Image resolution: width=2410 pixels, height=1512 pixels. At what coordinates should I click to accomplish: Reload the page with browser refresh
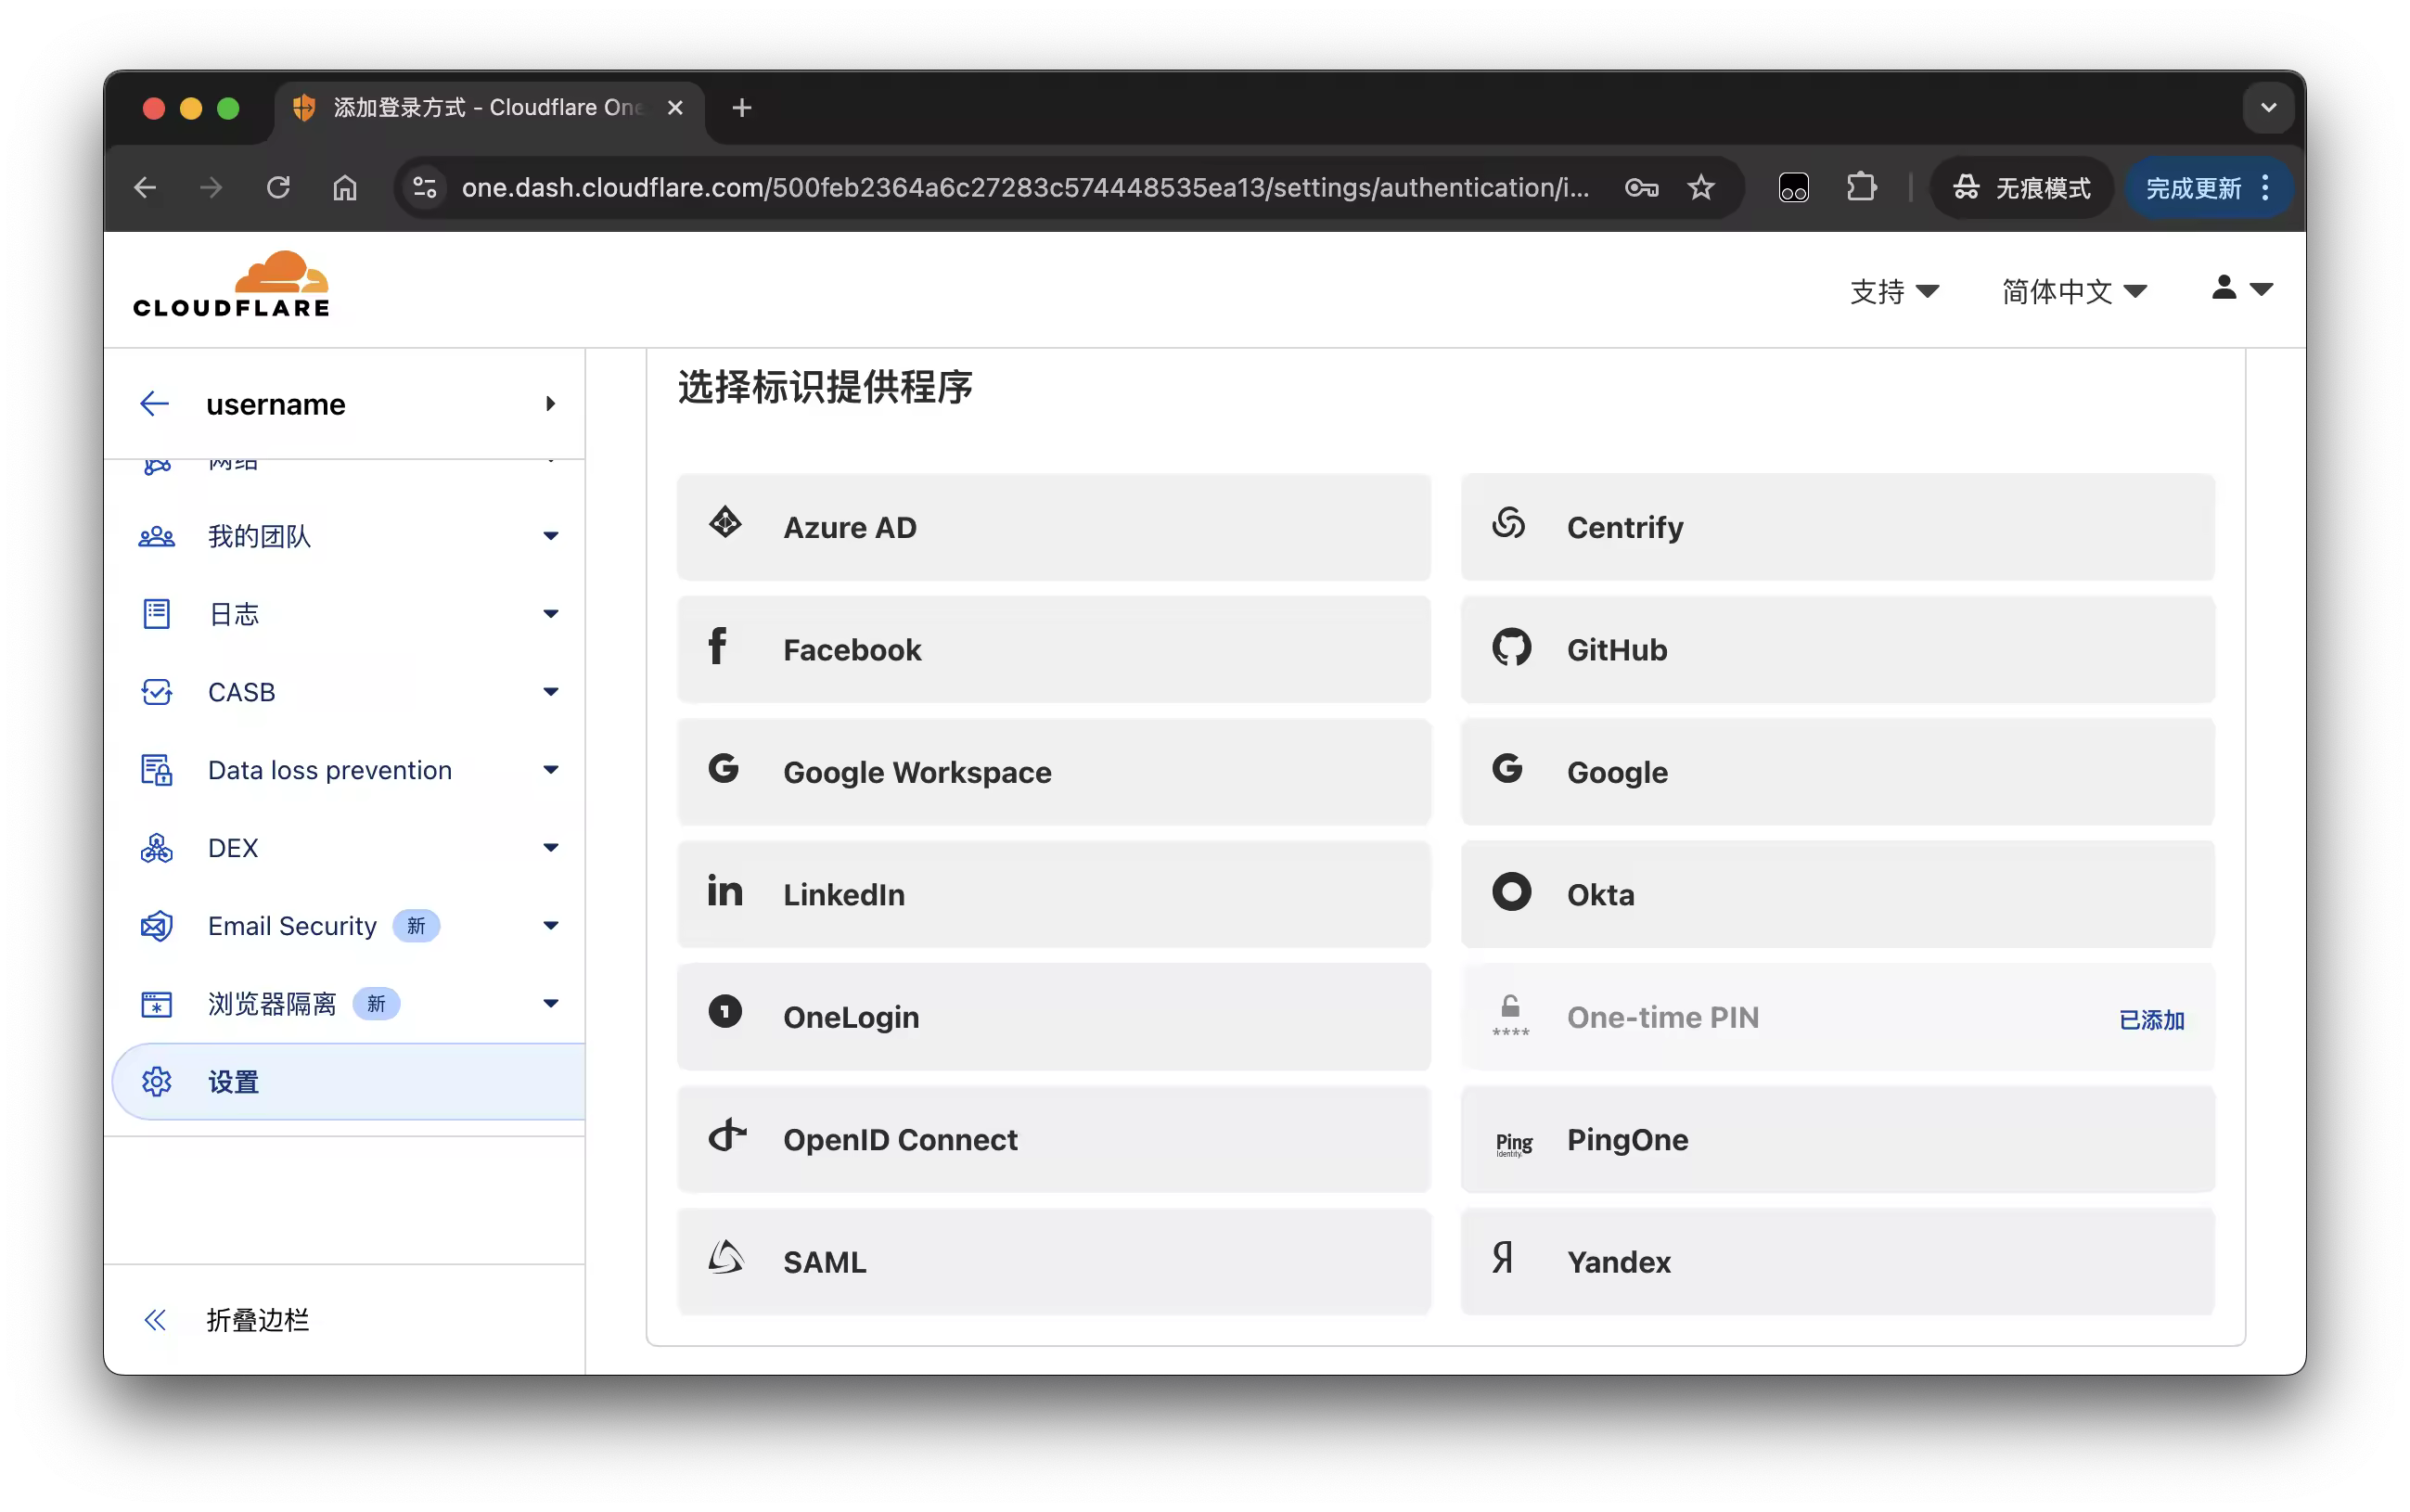[277, 187]
